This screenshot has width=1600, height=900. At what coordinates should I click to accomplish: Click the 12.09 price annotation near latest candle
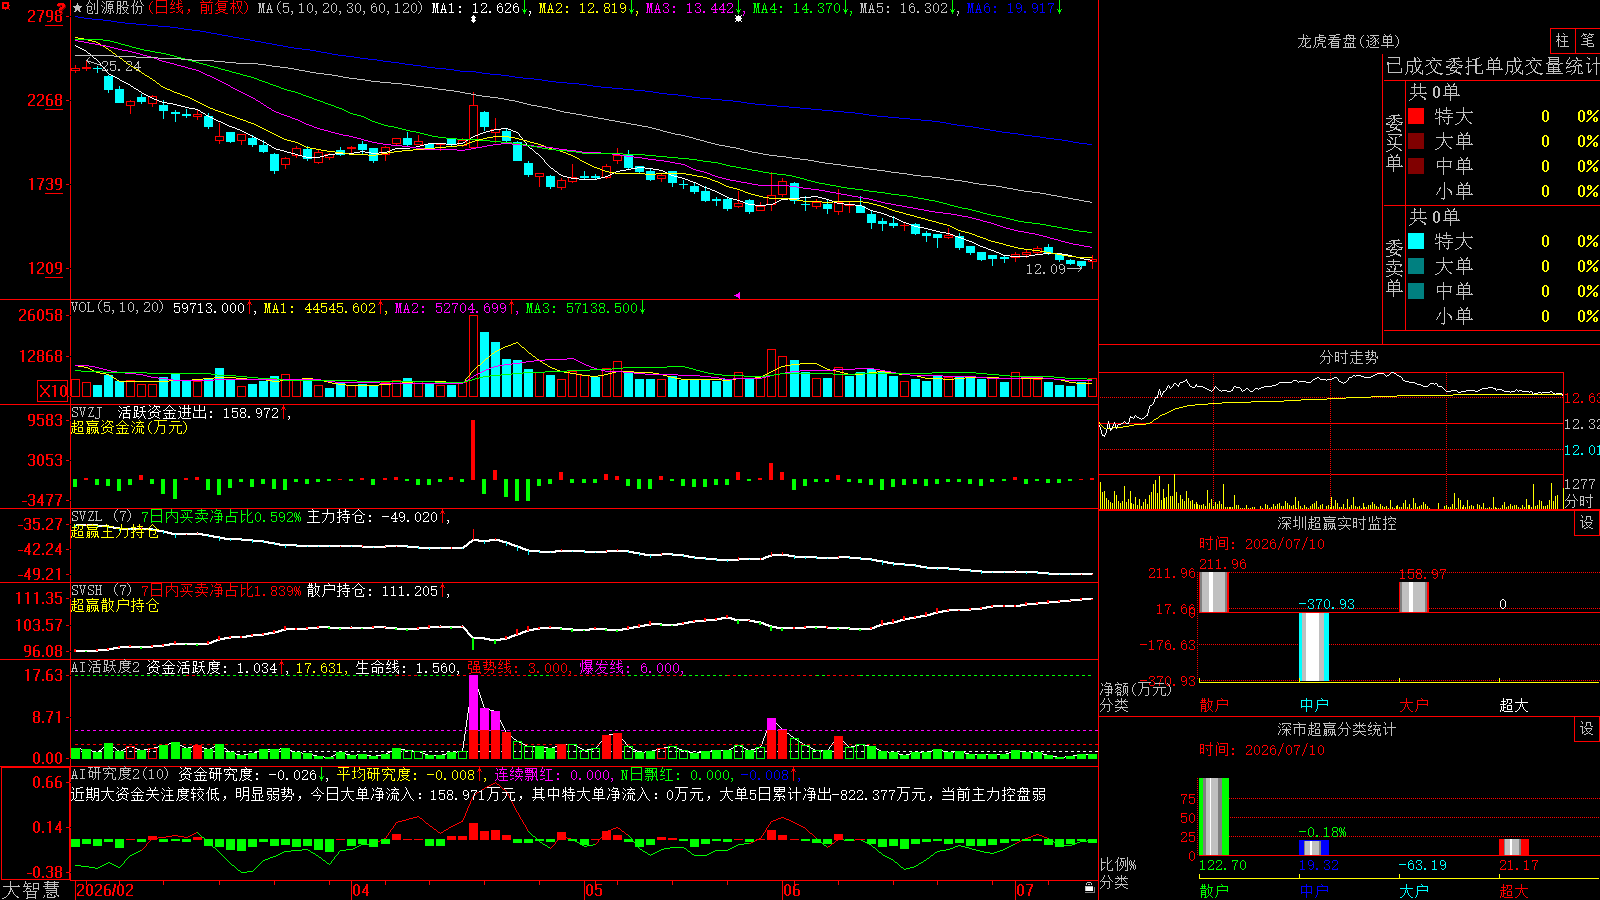click(x=1047, y=269)
